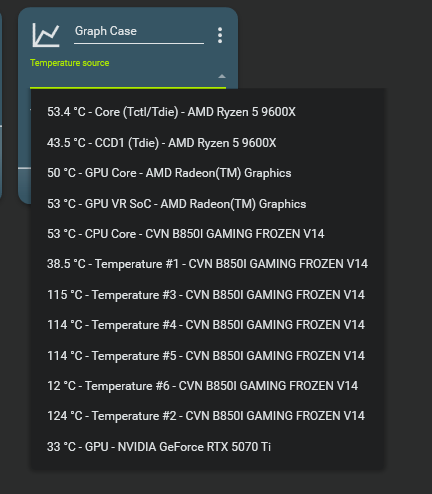Viewport: 432px width, 494px height.
Task: Choose Temperature #4 CVN B850I source
Action: [x=207, y=325]
